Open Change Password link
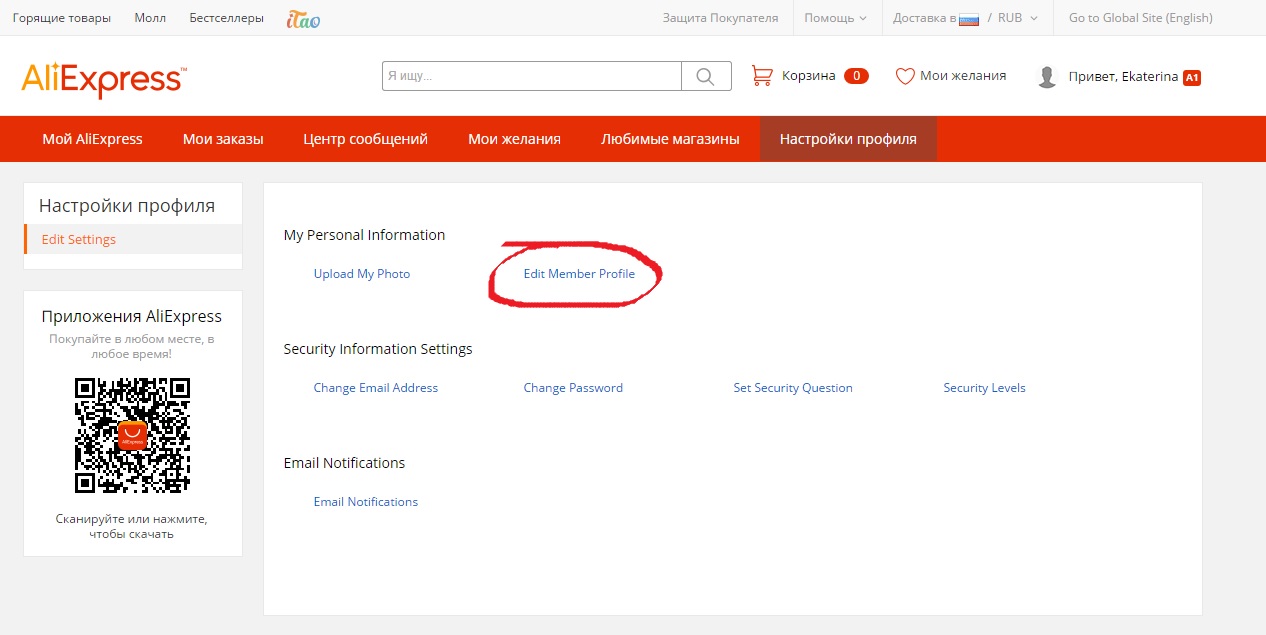Image resolution: width=1266 pixels, height=635 pixels. tap(573, 388)
